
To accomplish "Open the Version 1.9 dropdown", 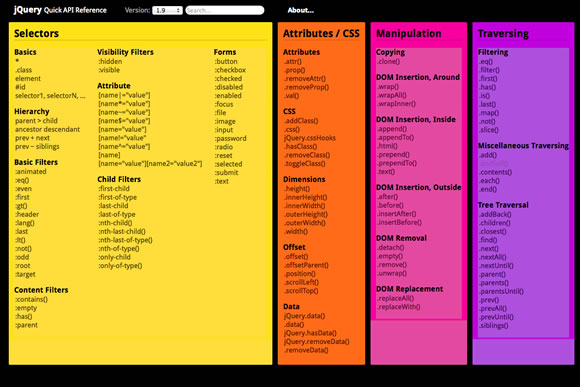I will tap(167, 10).
